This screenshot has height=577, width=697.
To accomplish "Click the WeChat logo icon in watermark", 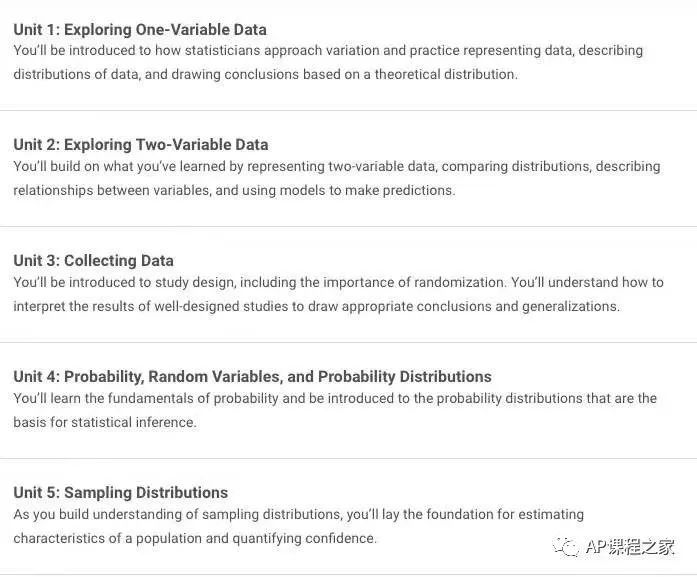I will point(565,547).
